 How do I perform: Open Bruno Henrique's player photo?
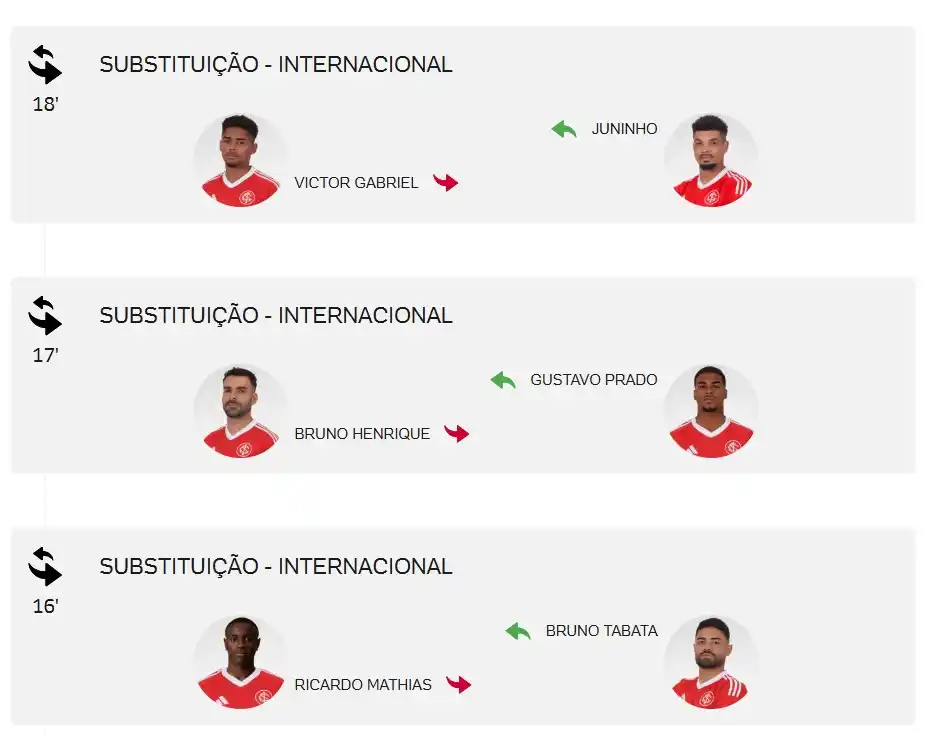click(x=240, y=411)
